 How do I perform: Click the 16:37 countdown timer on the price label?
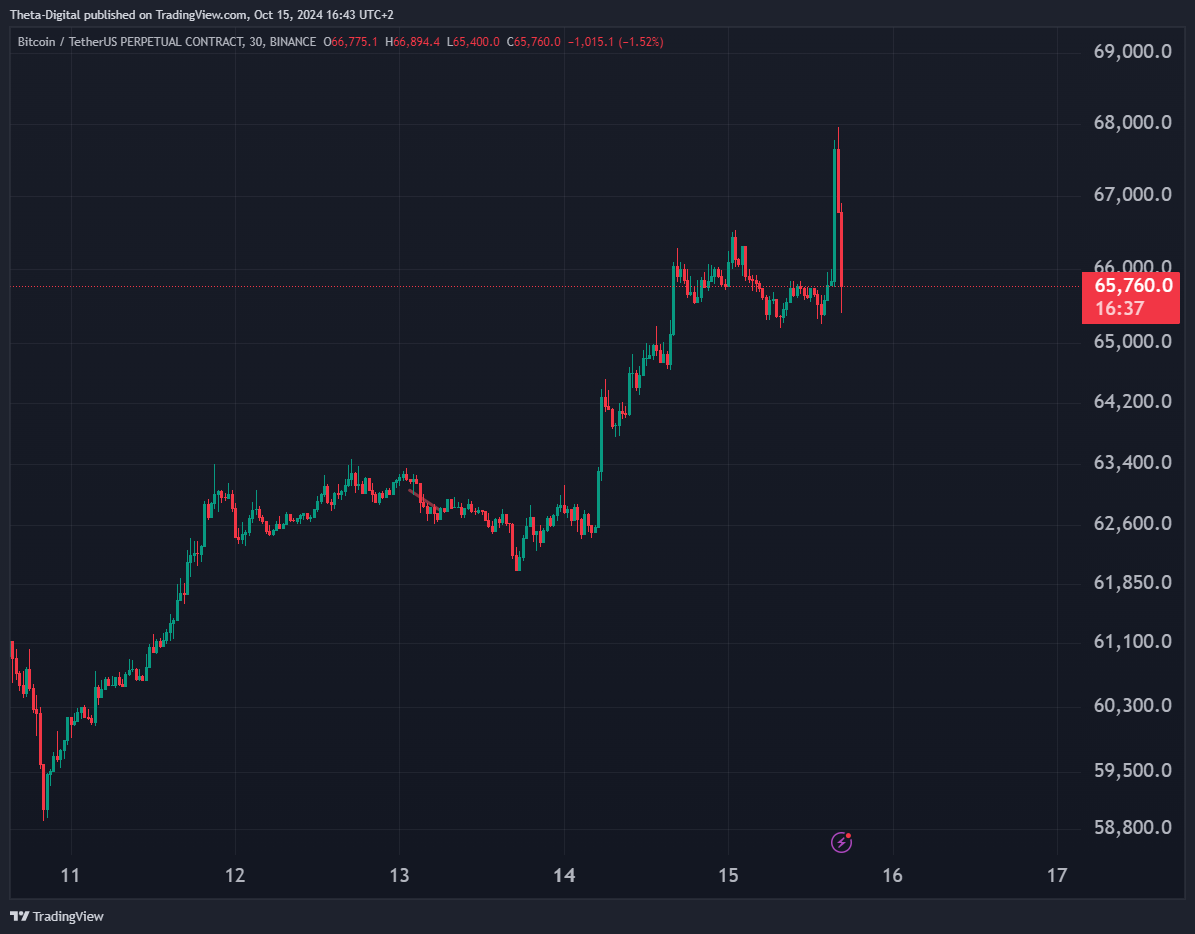click(x=1120, y=309)
